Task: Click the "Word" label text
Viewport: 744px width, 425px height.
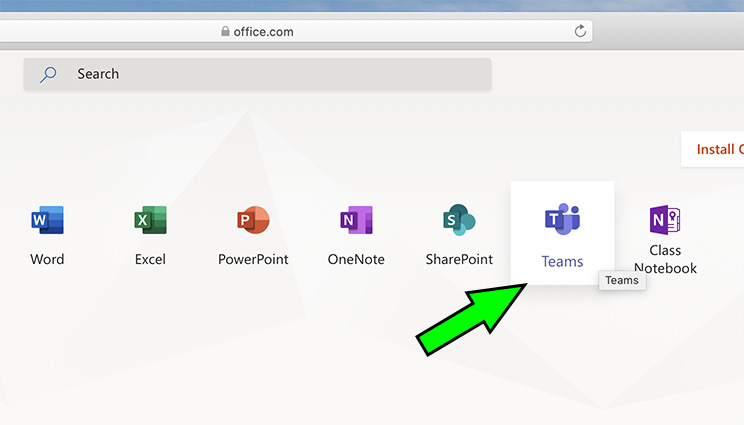Action: coord(47,259)
